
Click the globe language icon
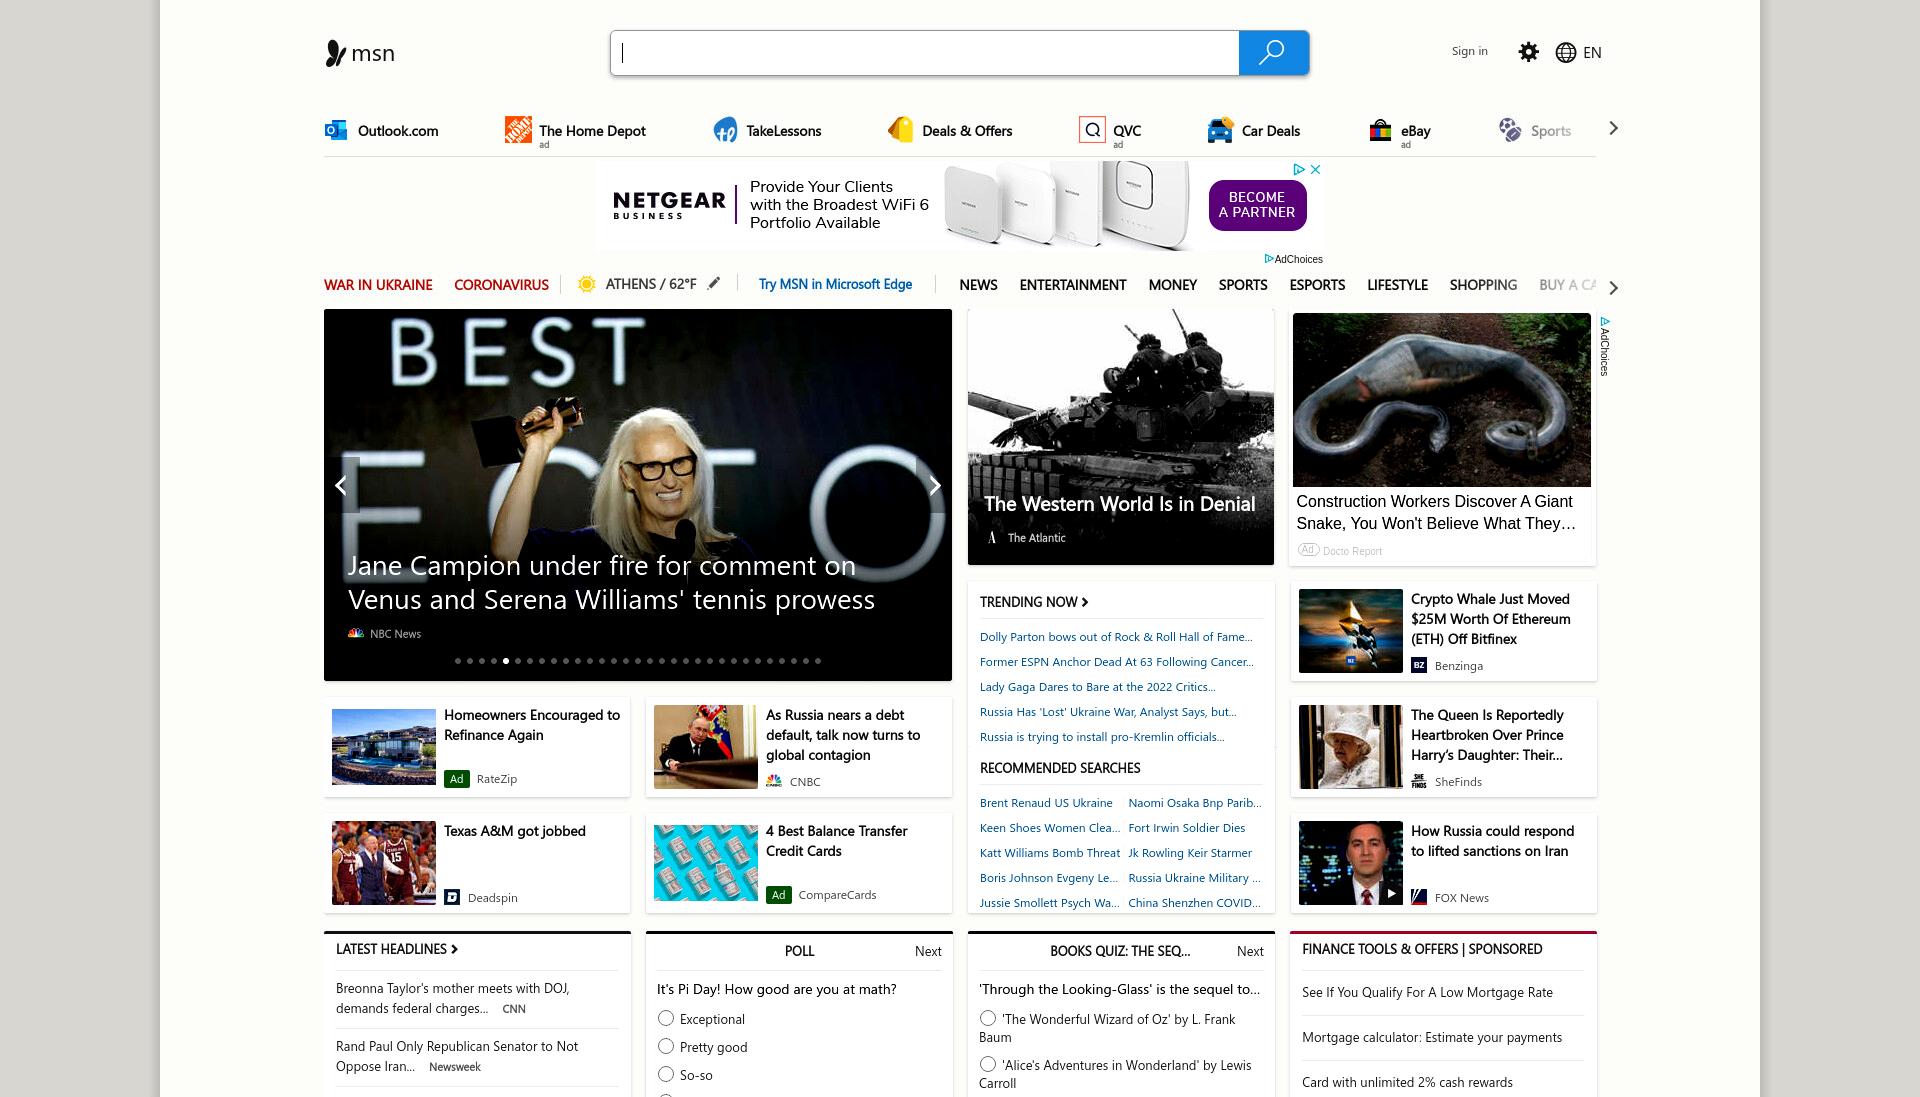(1566, 53)
